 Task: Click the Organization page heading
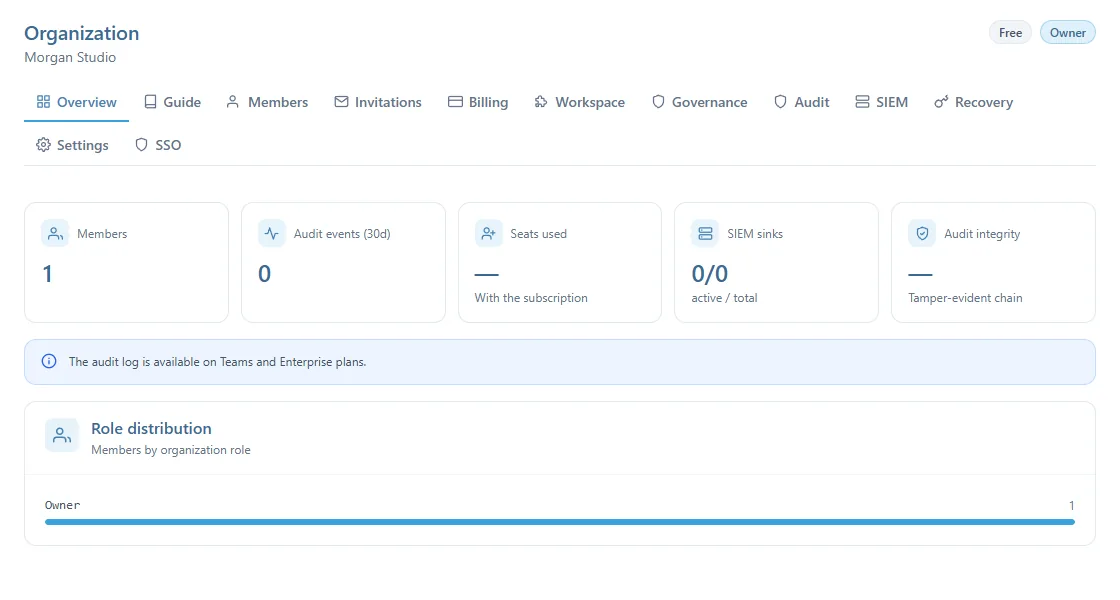coord(81,33)
